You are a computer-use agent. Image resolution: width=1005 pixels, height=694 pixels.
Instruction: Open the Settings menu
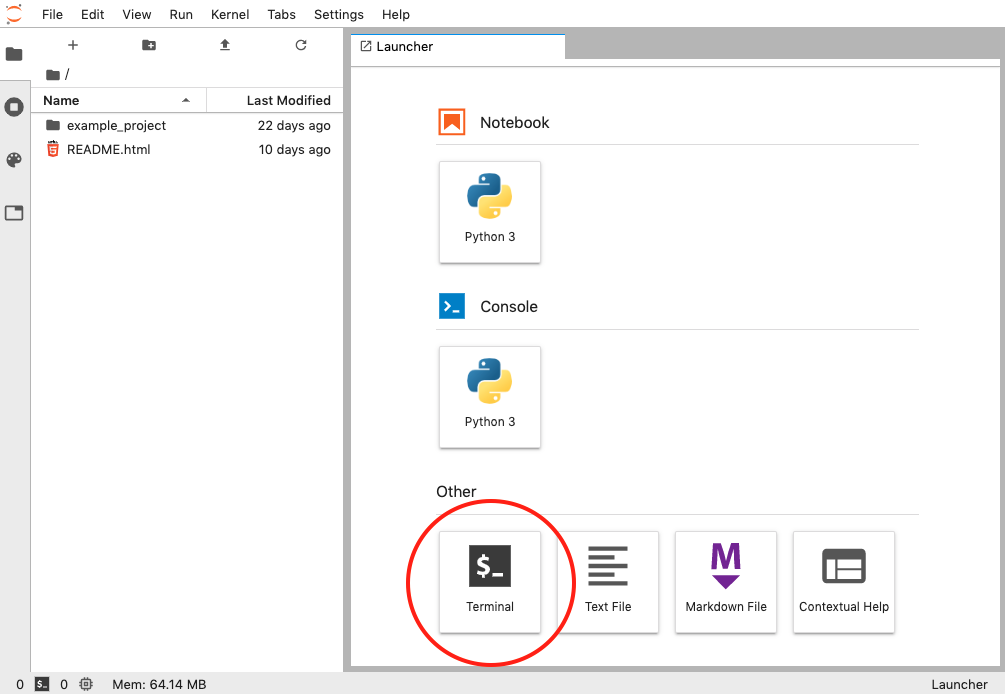(x=338, y=14)
